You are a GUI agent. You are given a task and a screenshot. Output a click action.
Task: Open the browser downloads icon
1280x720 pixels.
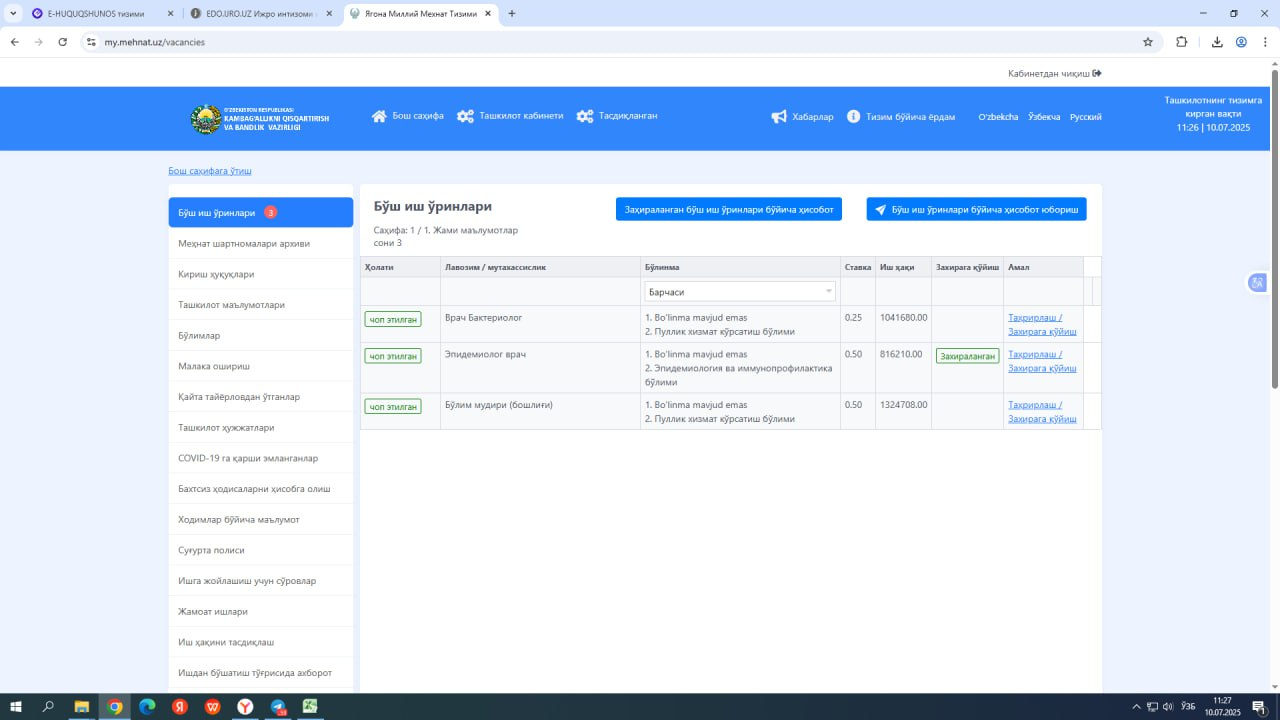[x=1217, y=42]
